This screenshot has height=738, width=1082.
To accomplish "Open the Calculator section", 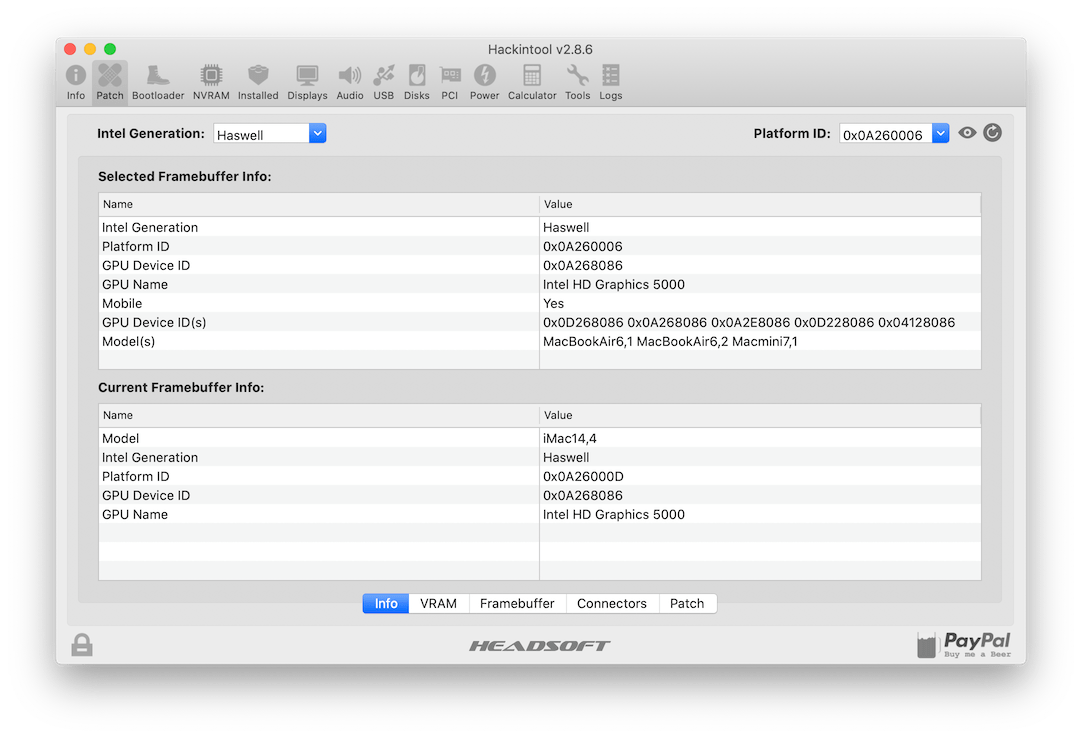I will click(532, 82).
